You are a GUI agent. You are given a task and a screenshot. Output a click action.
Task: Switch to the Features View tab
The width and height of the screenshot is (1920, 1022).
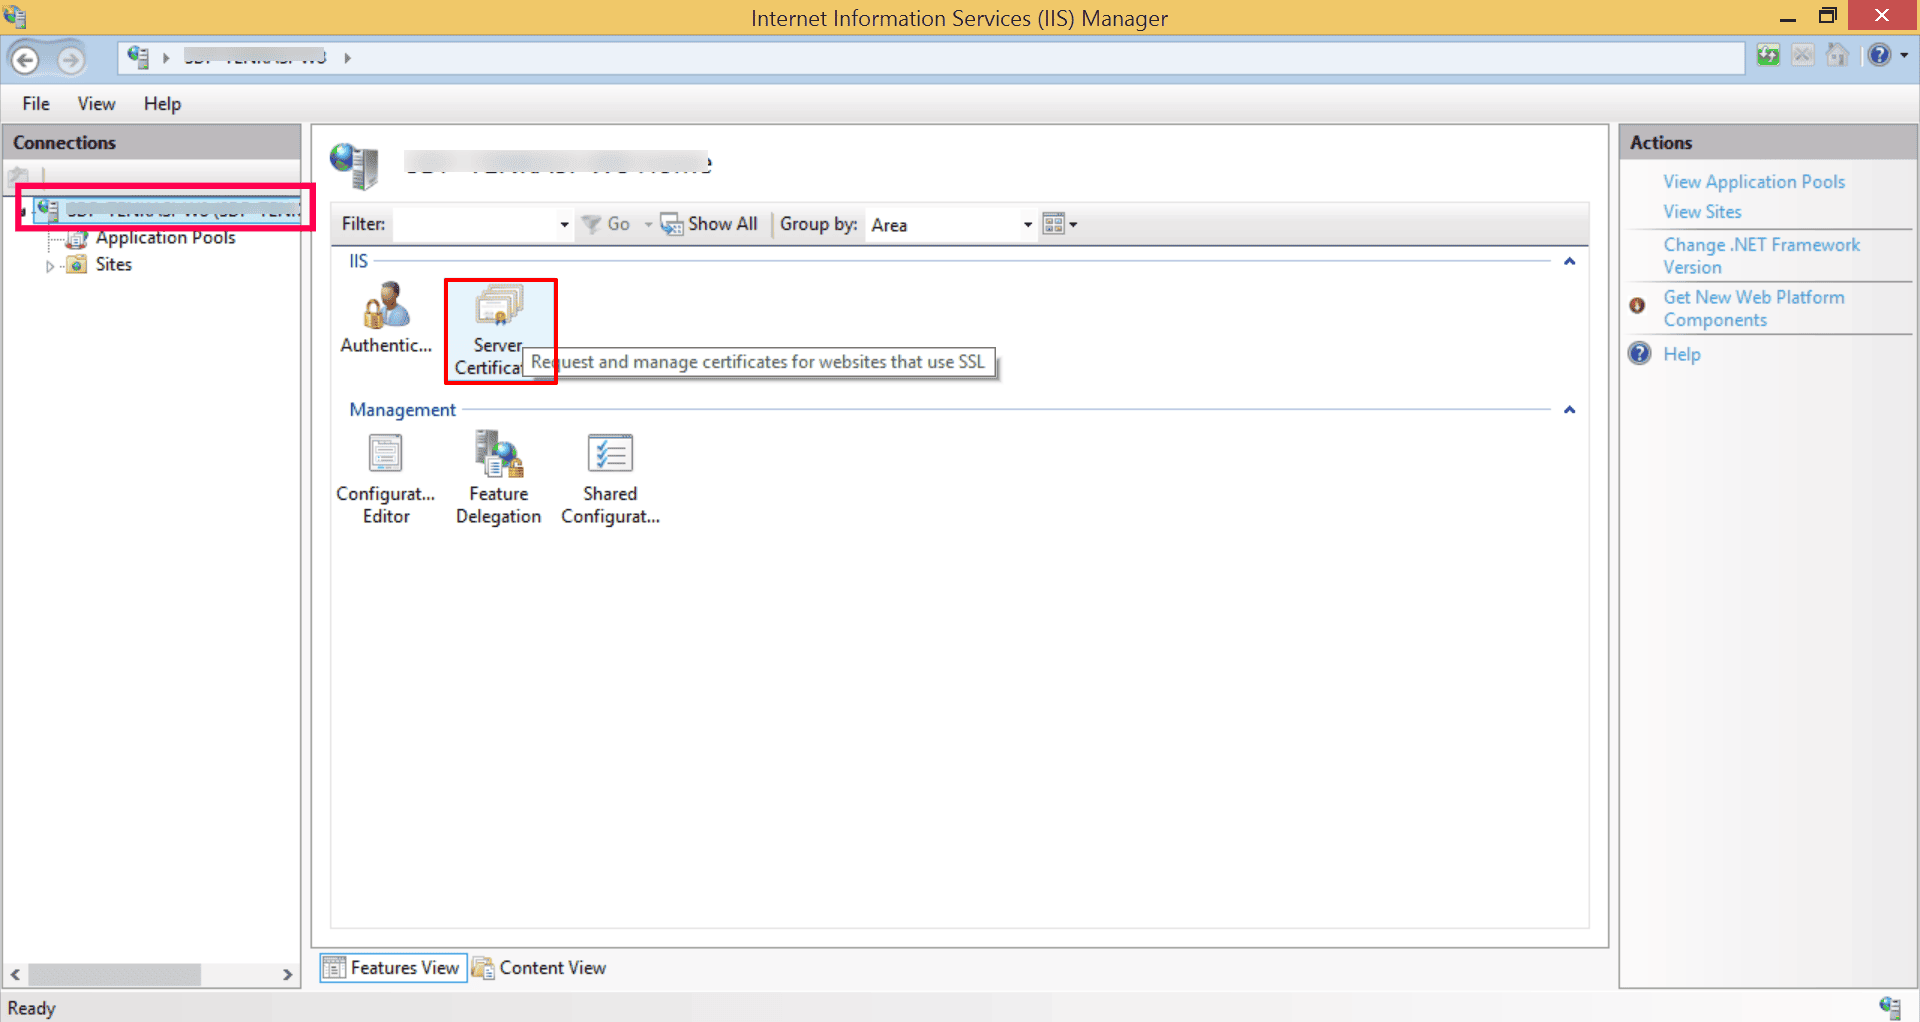393,968
